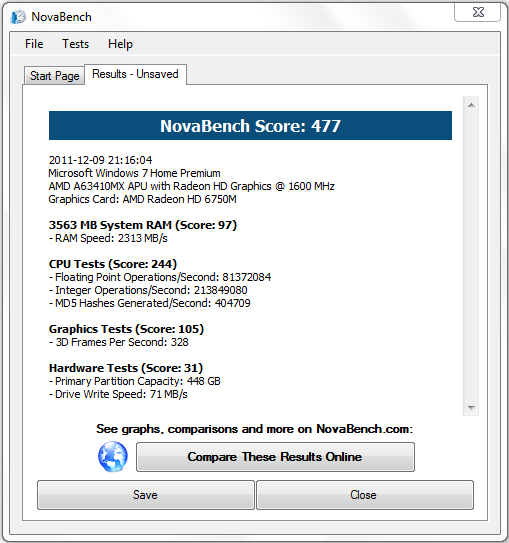Click Compare These Results Online button
This screenshot has height=543, width=509.
(x=275, y=457)
